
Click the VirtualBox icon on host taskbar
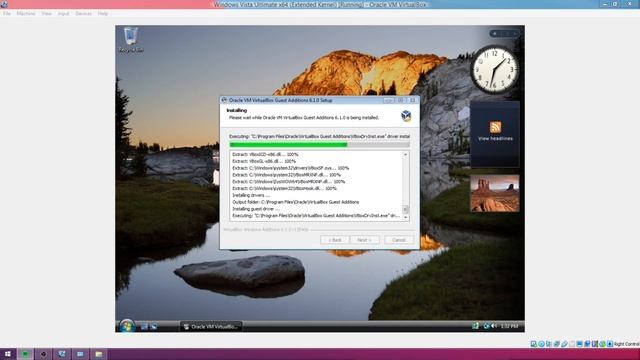[x=62, y=354]
